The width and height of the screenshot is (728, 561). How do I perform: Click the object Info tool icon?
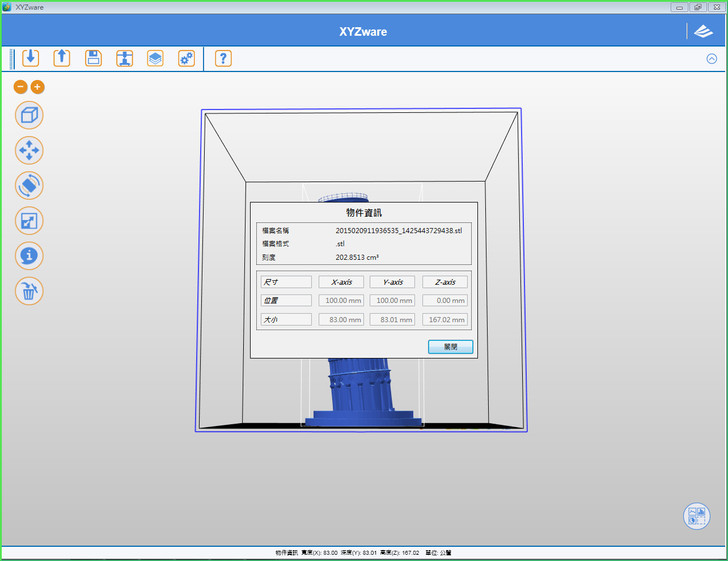pos(29,255)
